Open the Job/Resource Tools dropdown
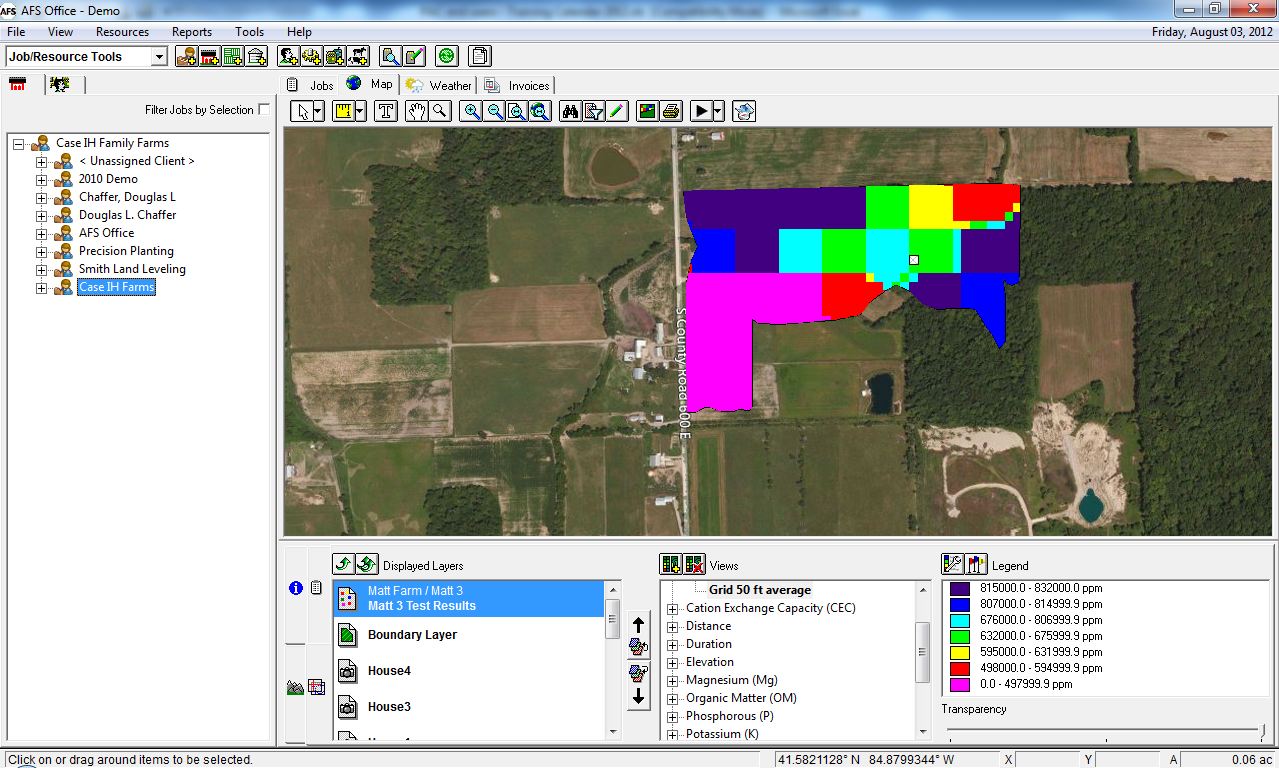The image size is (1279, 768). (158, 57)
